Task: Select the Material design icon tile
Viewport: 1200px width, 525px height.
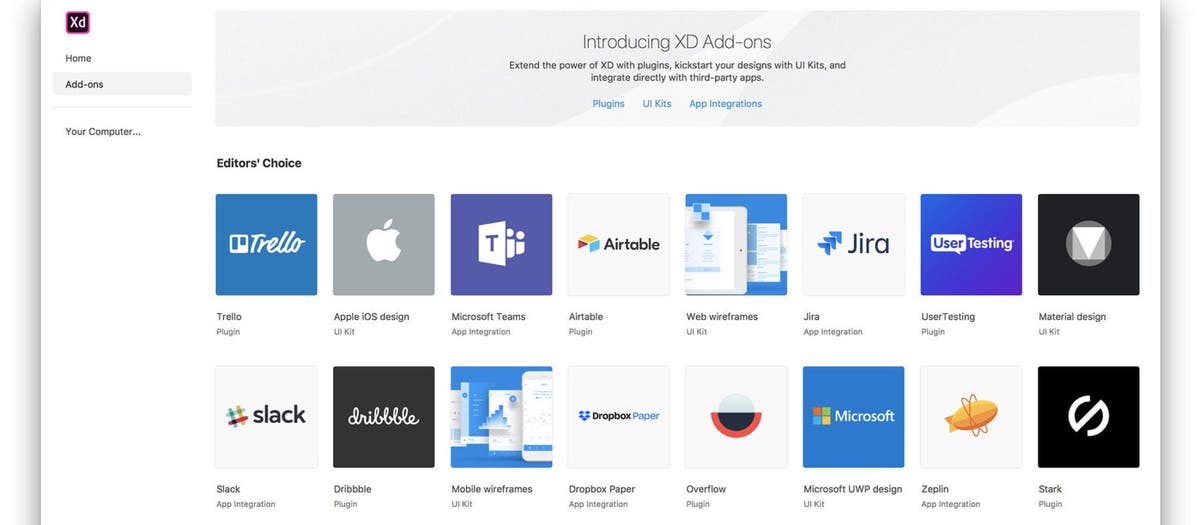Action: pos(1089,244)
